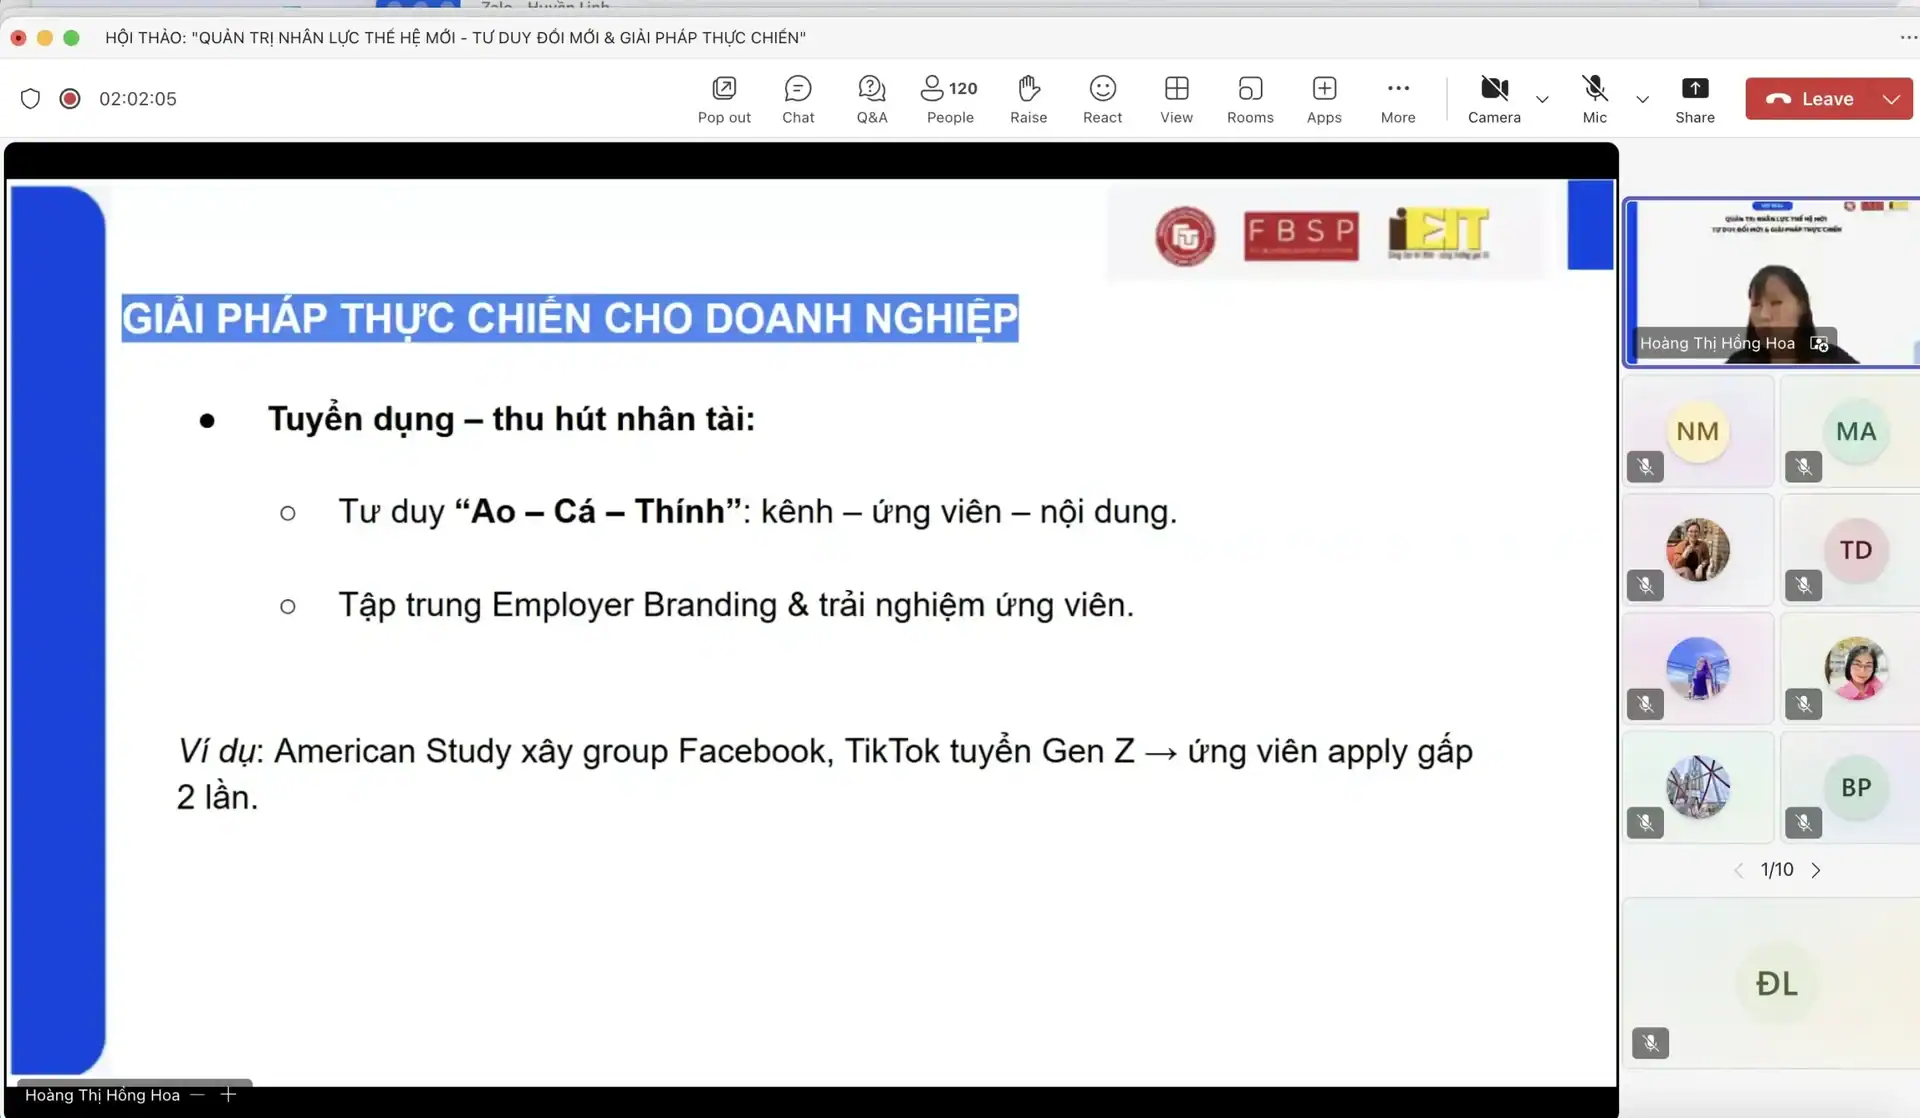Open the React emoji picker
This screenshot has width=1920, height=1118.
point(1102,98)
